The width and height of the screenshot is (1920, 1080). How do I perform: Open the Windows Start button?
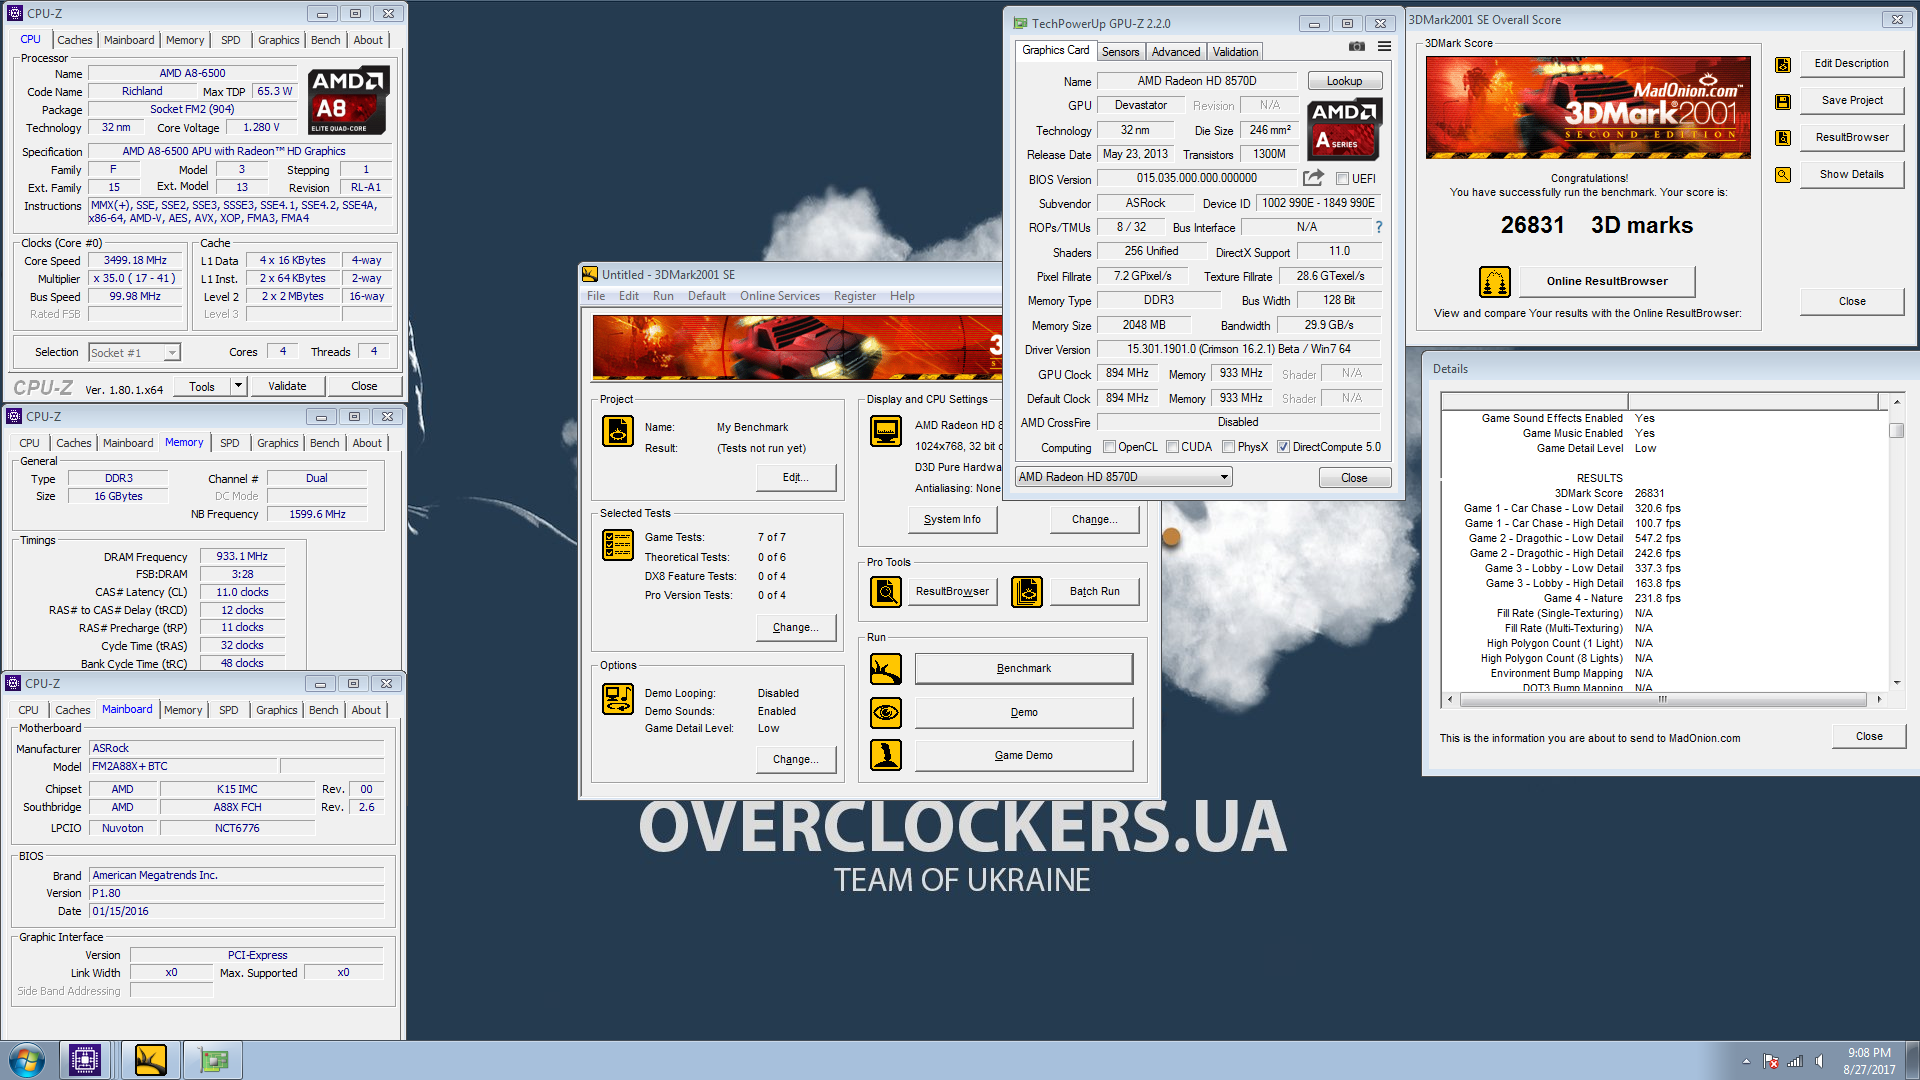(27, 1060)
